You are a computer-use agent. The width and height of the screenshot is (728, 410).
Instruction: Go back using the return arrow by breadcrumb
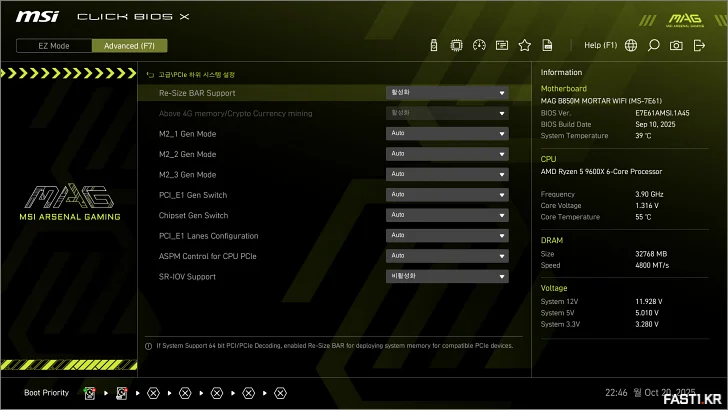pyautogui.click(x=150, y=75)
